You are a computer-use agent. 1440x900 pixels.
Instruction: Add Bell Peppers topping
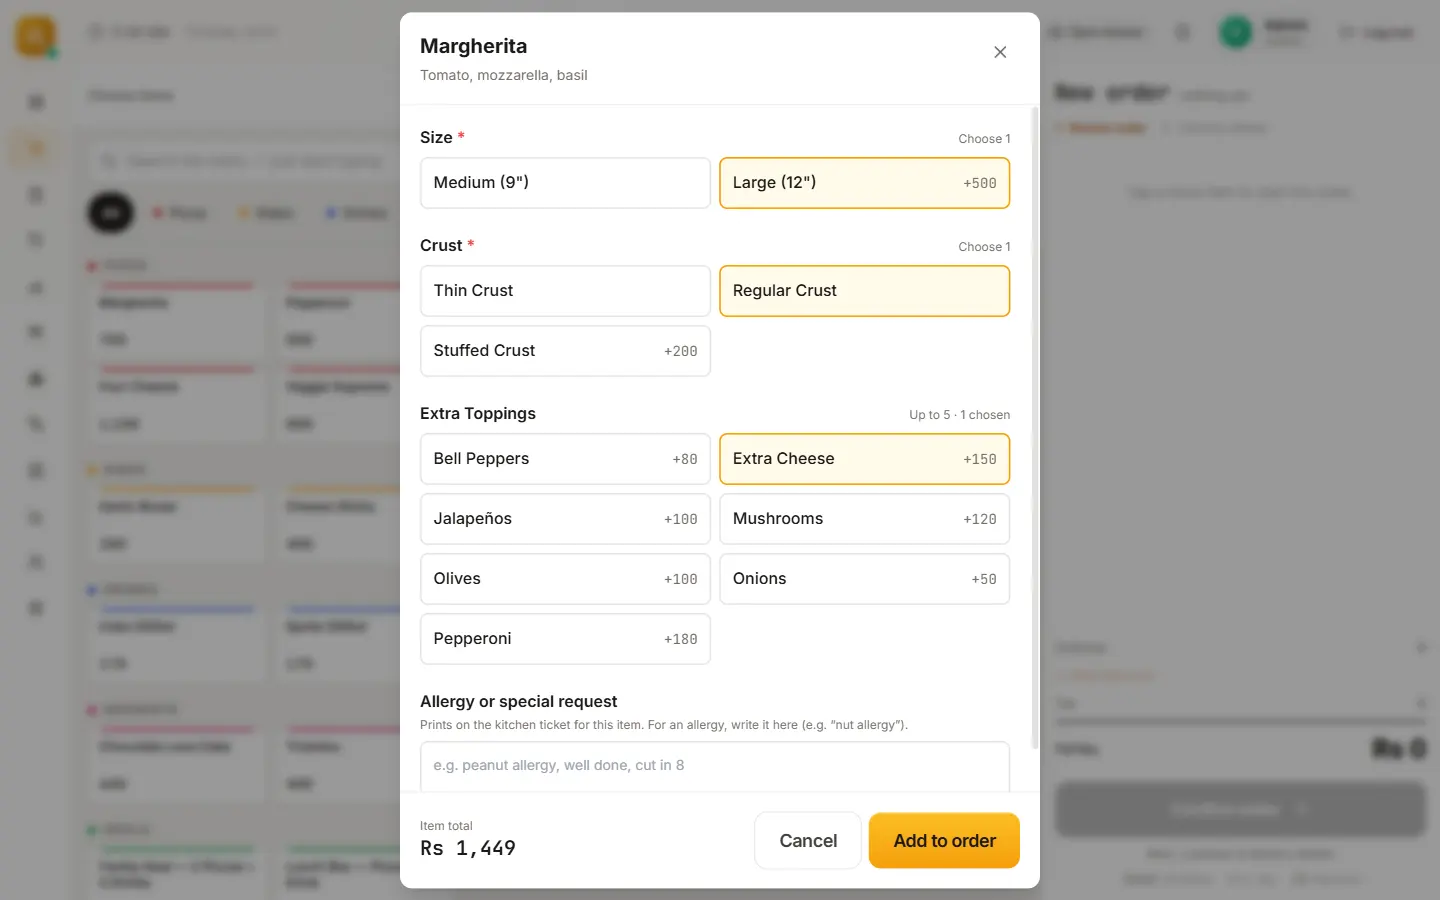click(565, 459)
